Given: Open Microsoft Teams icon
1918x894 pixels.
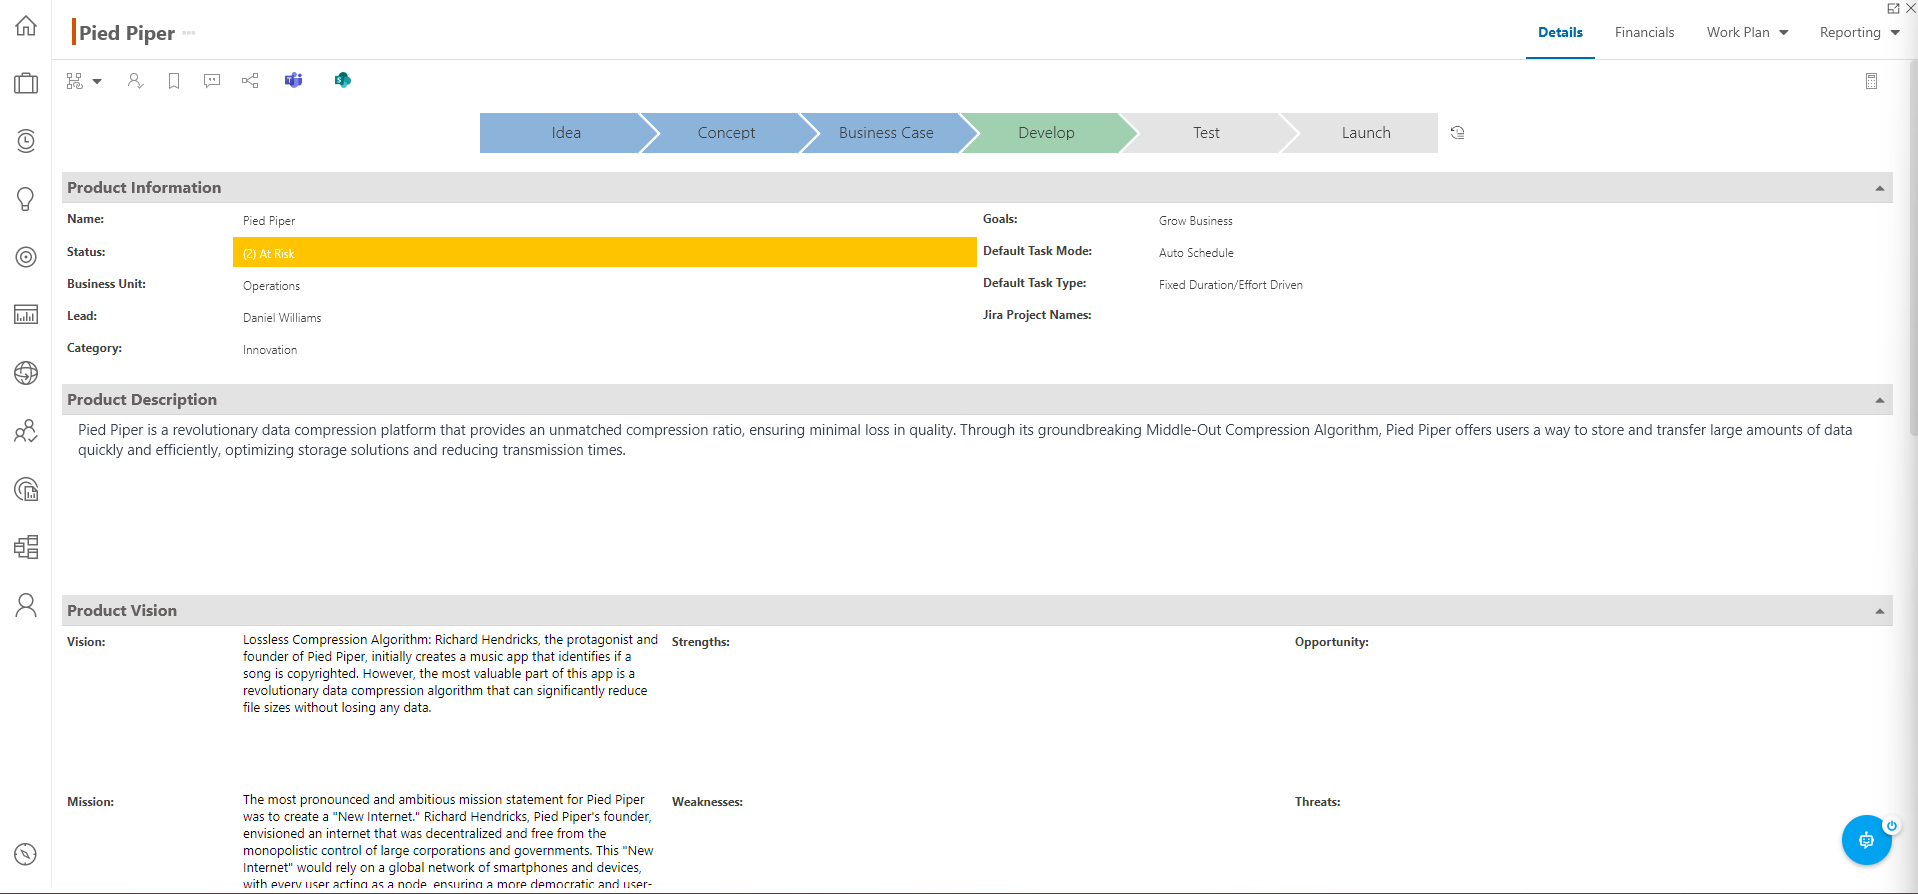Looking at the screenshot, I should [x=293, y=80].
